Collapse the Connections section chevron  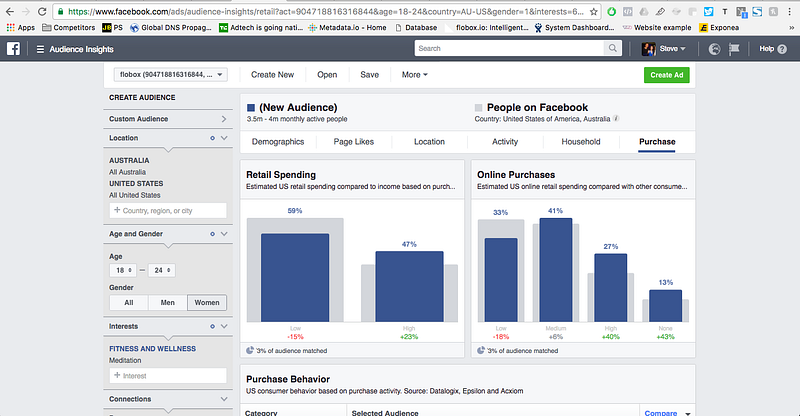pos(224,399)
